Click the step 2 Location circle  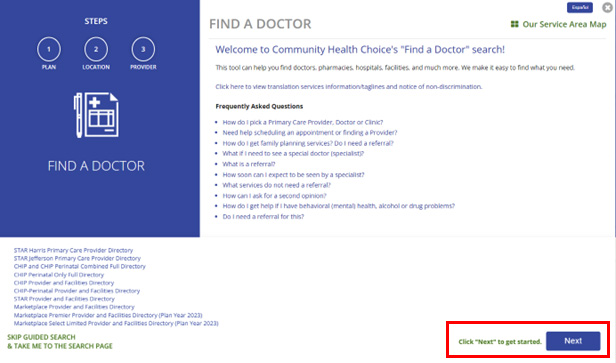coord(96,49)
